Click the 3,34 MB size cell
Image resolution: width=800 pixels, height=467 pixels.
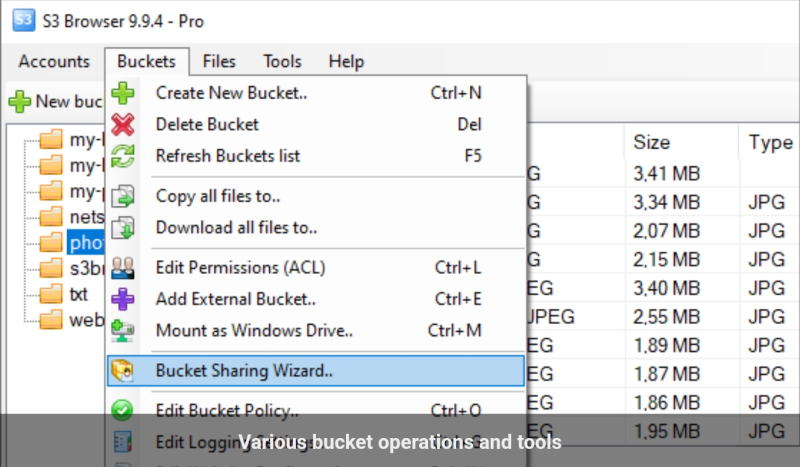click(666, 203)
